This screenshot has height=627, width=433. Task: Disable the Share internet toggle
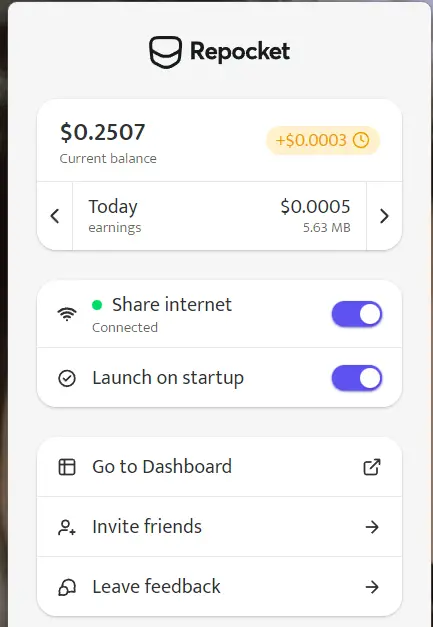[x=357, y=314]
